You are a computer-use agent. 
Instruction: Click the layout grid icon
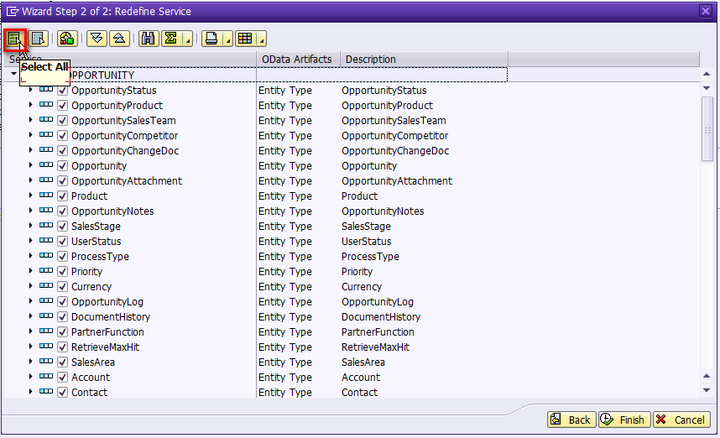245,39
